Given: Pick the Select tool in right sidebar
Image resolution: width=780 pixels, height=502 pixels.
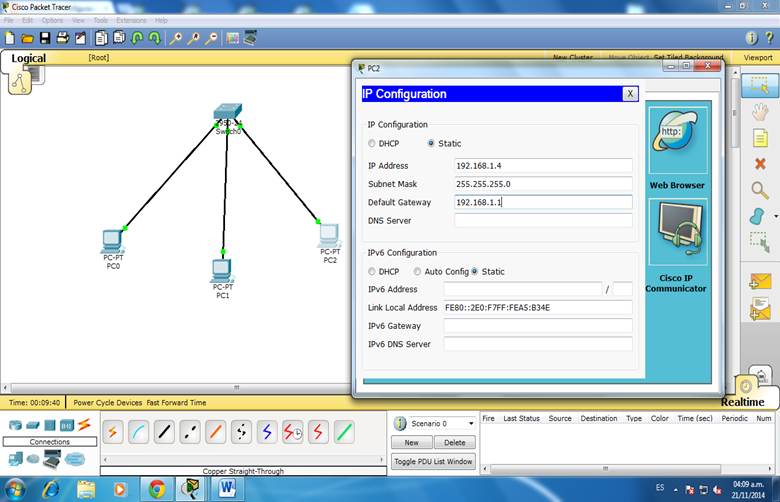Looking at the screenshot, I should [x=760, y=85].
